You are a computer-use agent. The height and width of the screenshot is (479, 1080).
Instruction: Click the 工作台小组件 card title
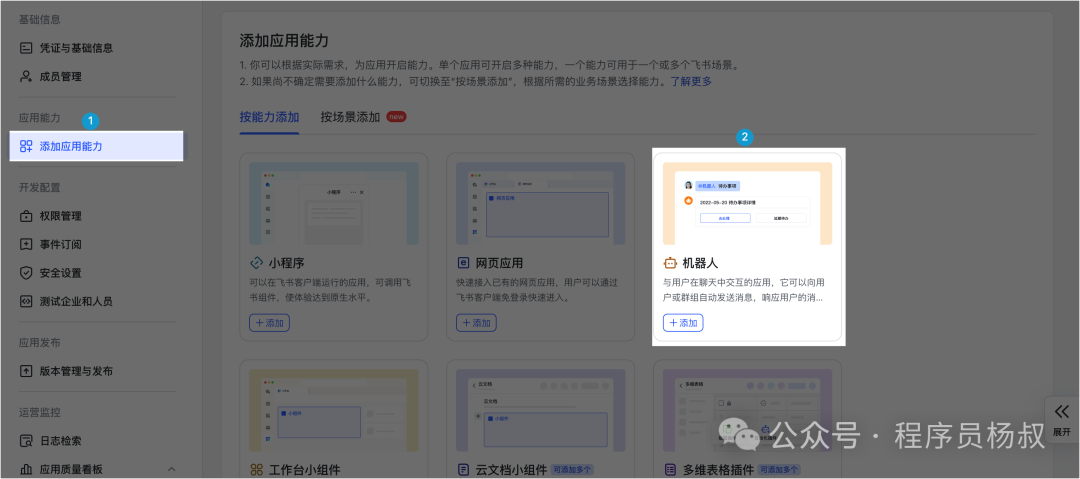(x=305, y=470)
